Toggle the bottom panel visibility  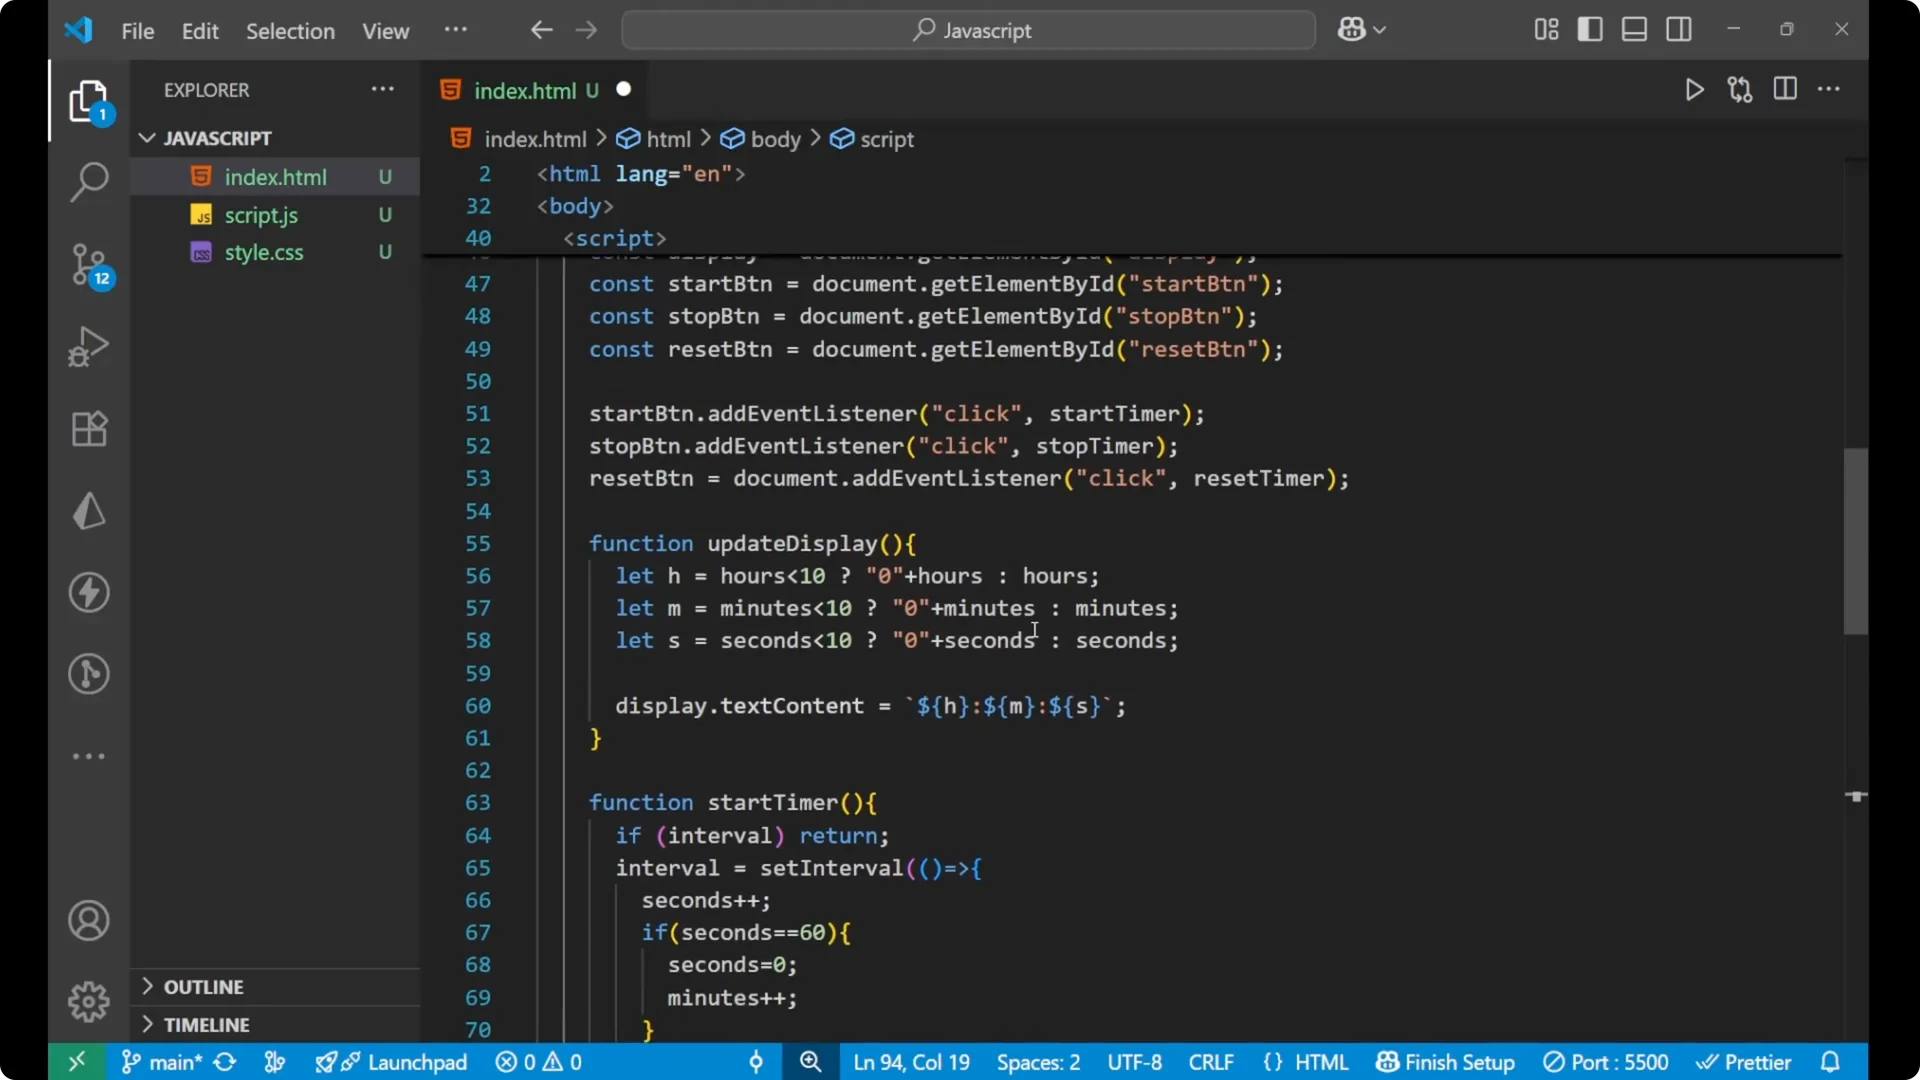(x=1634, y=29)
